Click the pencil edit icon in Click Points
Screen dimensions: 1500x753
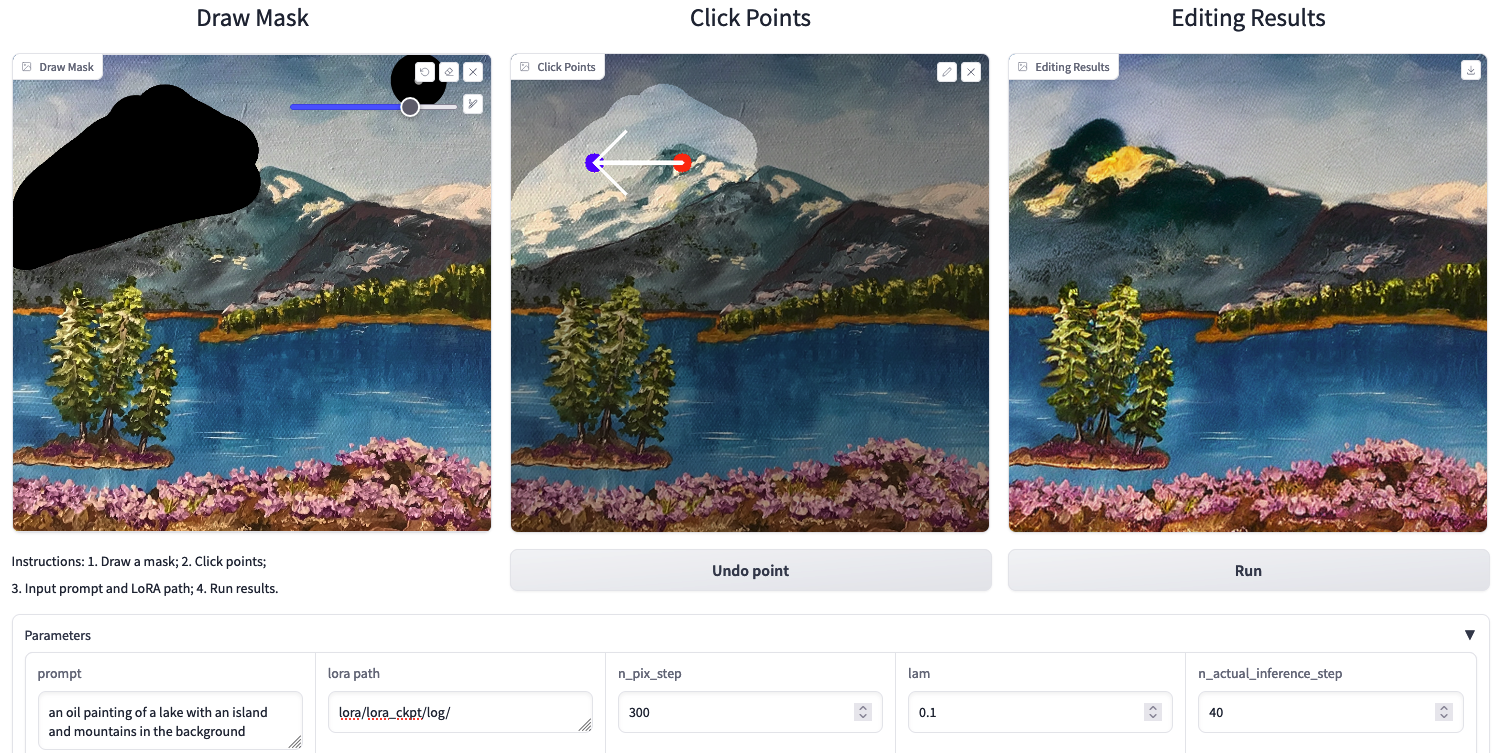click(x=947, y=72)
